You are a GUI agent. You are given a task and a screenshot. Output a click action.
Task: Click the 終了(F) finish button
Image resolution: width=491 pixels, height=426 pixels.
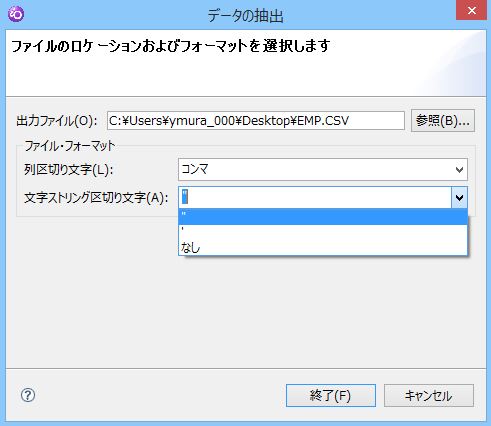(x=331, y=396)
